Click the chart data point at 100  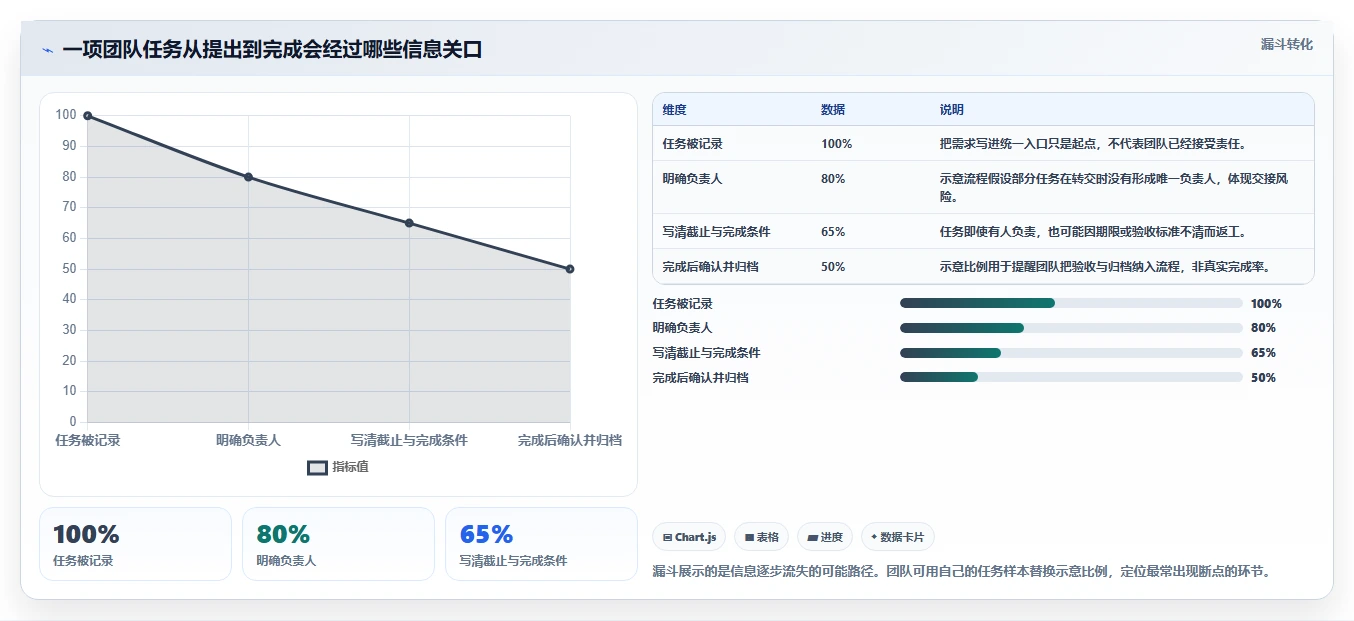point(88,116)
